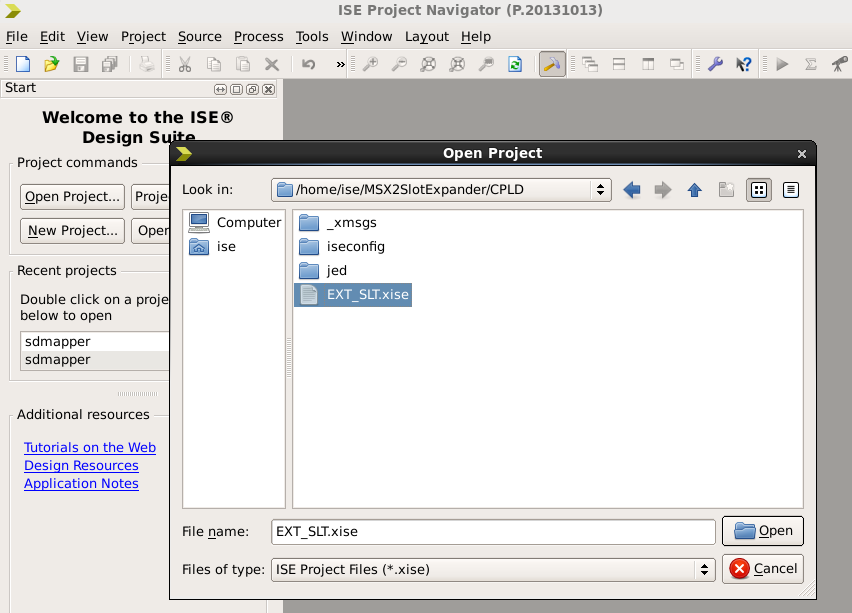Go back using the blue left arrow

pyautogui.click(x=631, y=190)
